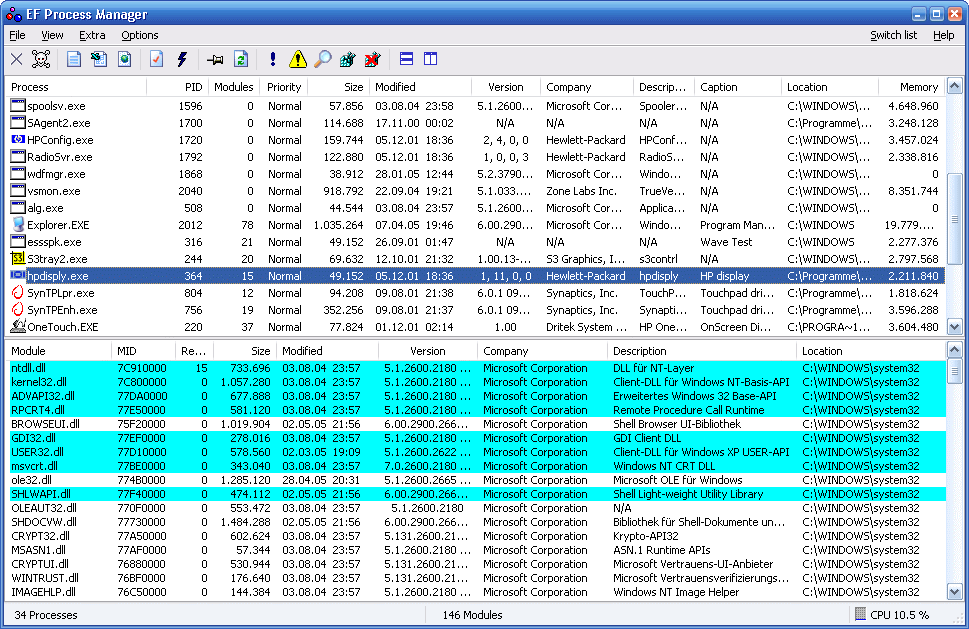
Task: Select the SAgent2.exe process
Action: (x=476, y=123)
